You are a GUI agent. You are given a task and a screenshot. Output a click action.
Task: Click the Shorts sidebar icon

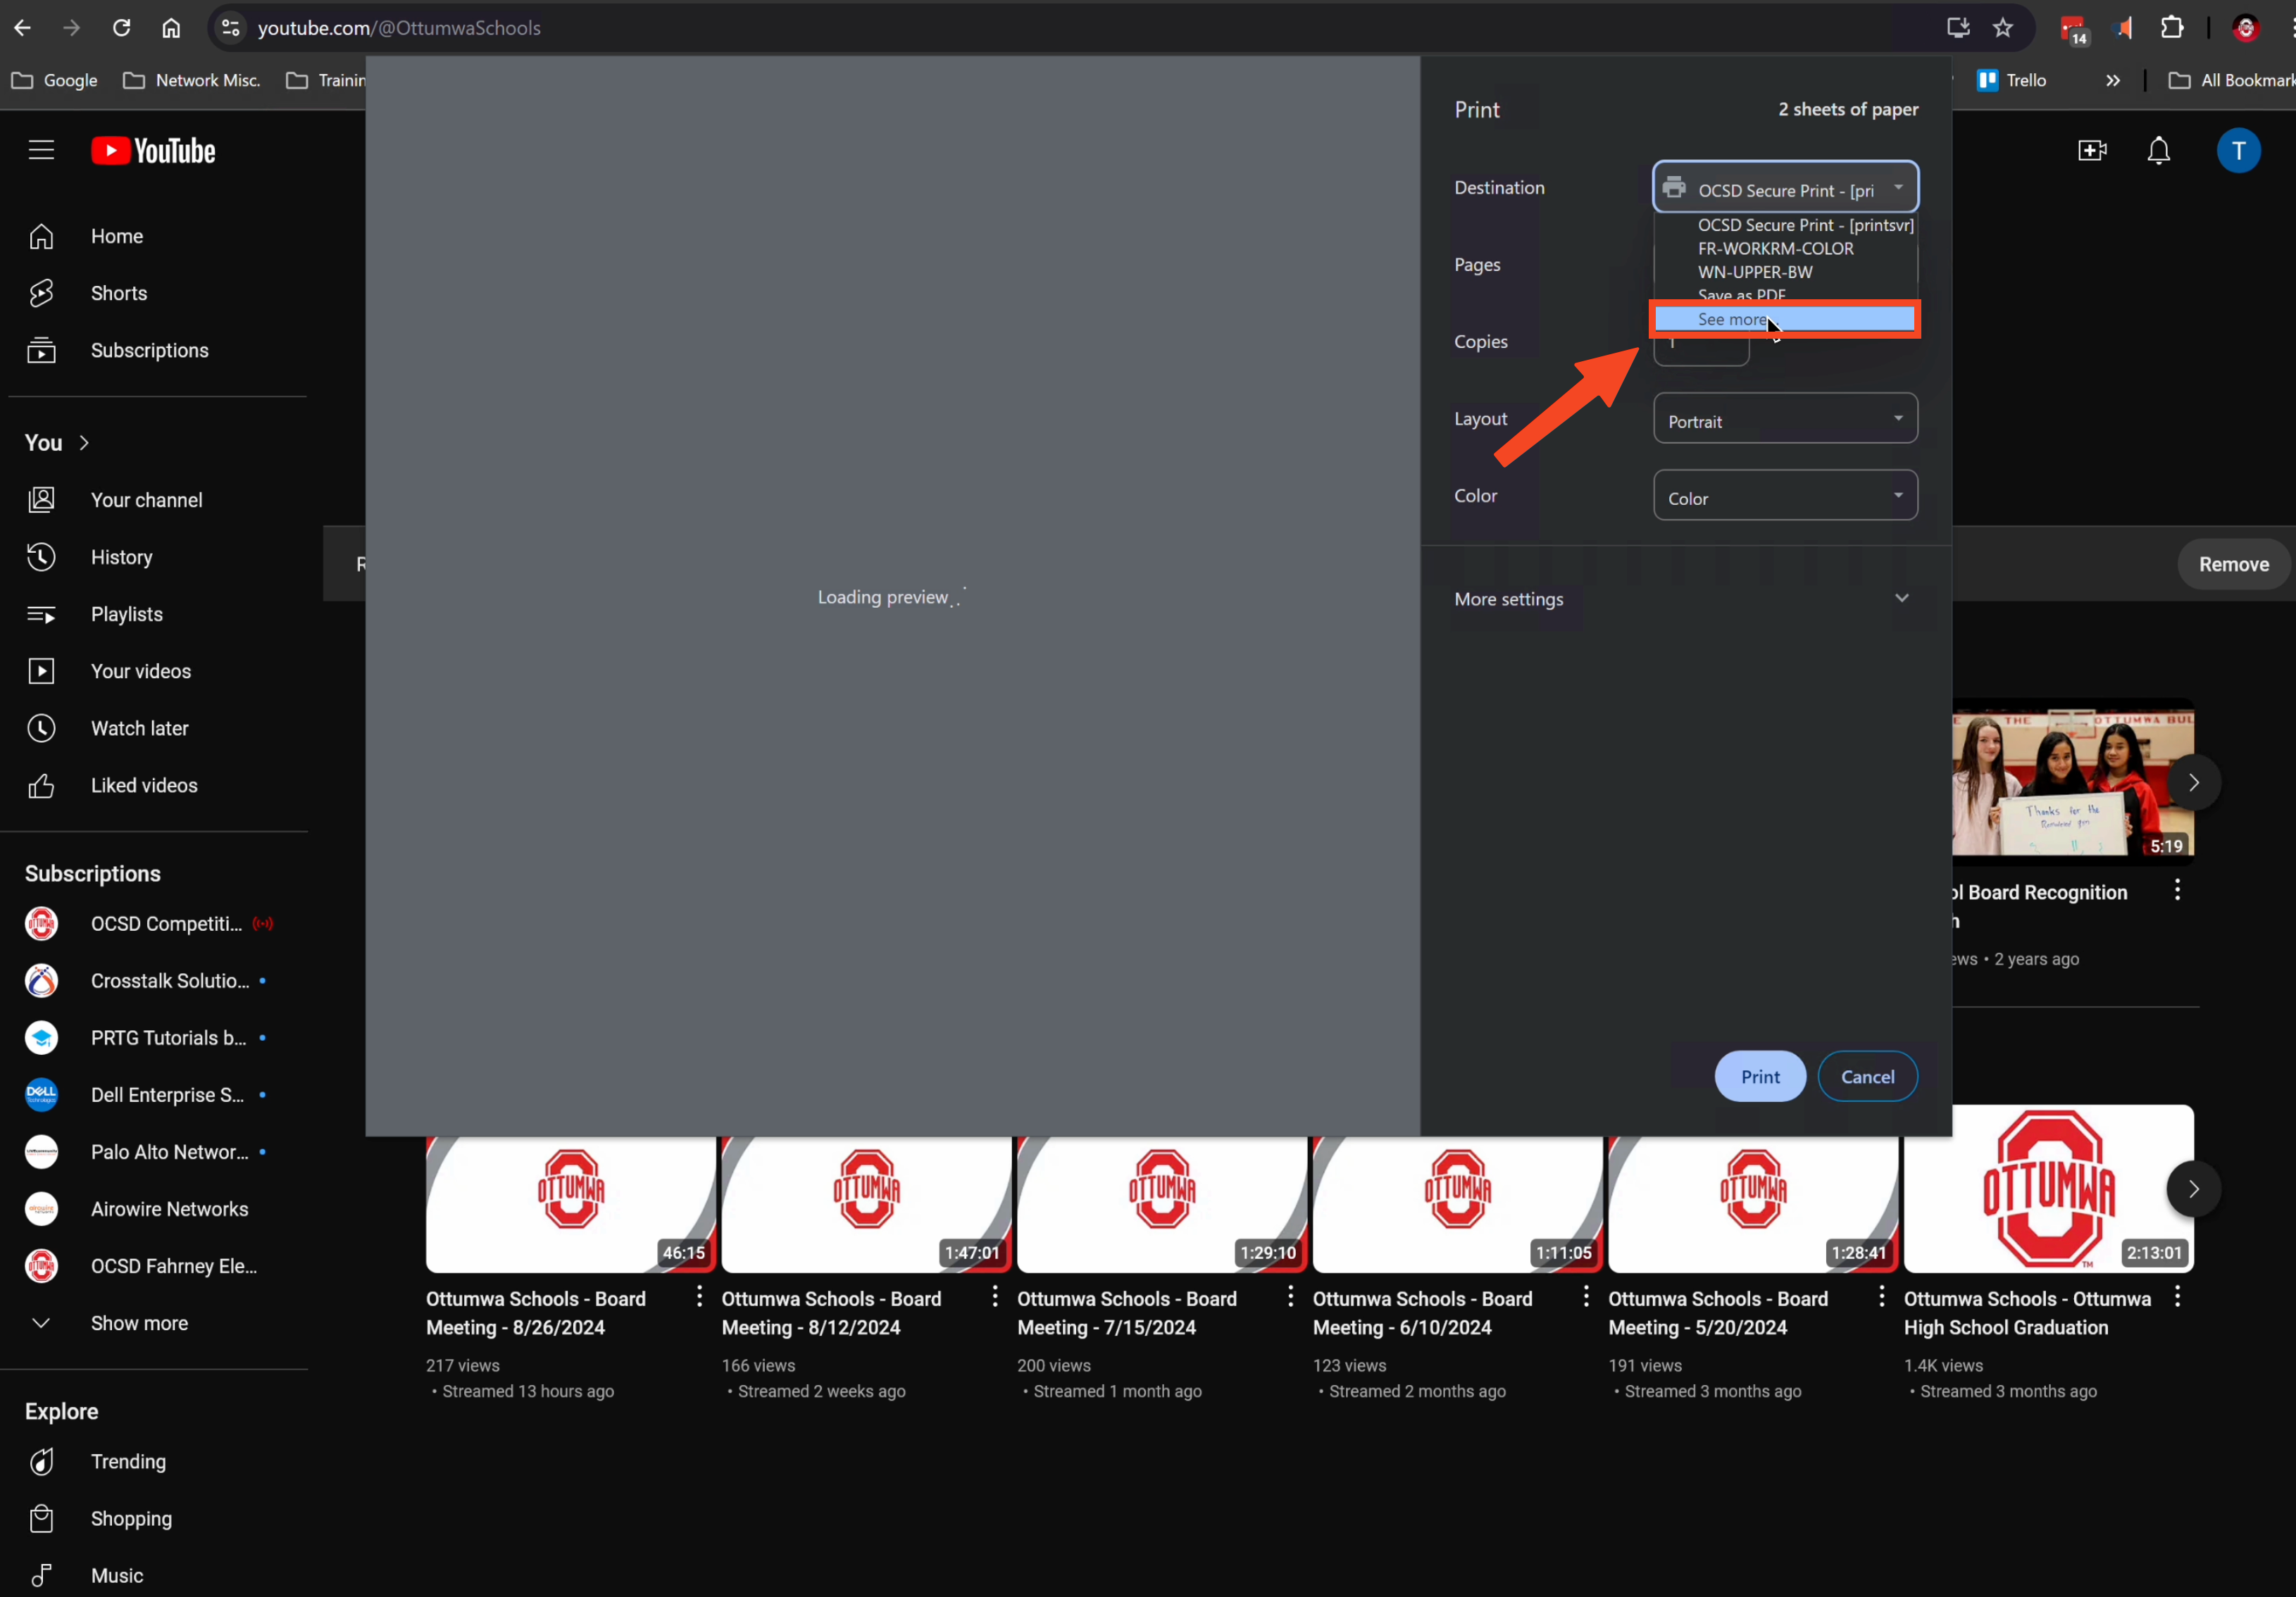41,293
